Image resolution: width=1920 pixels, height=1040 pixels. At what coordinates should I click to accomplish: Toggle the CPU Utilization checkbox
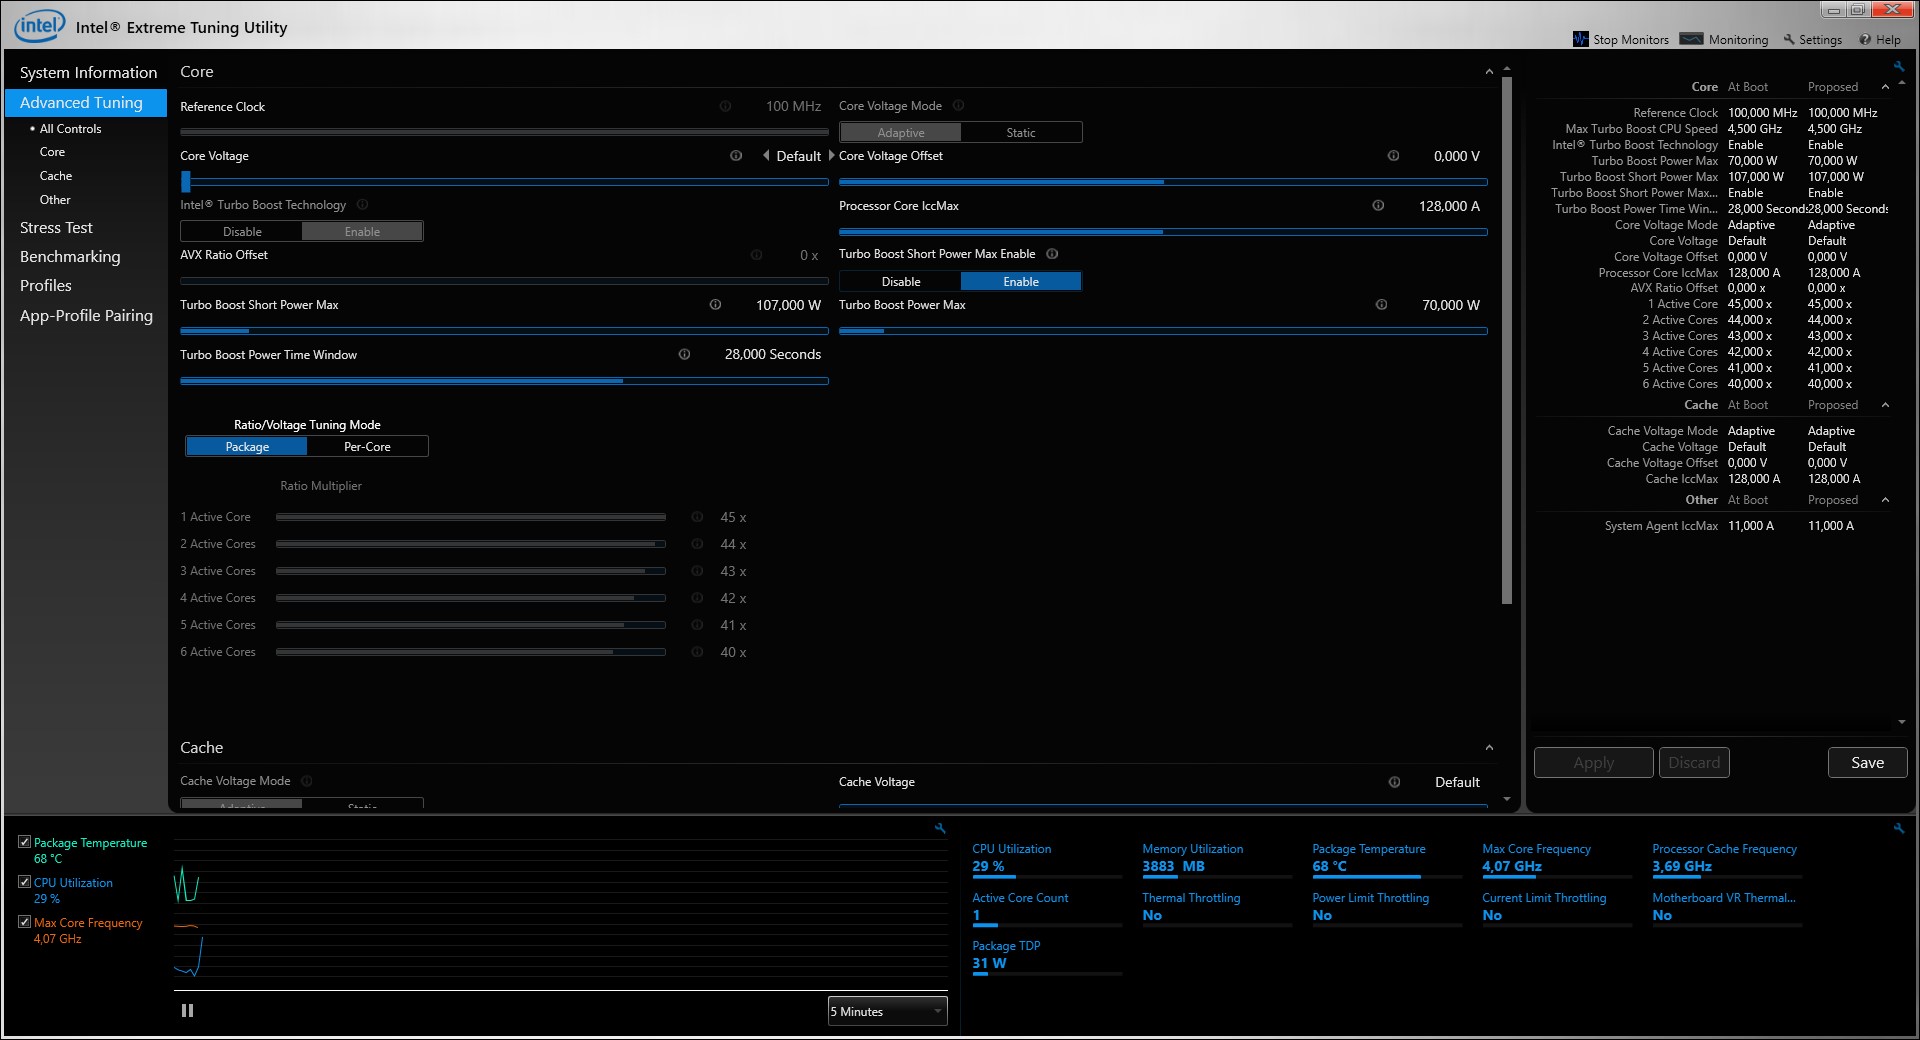click(x=25, y=882)
